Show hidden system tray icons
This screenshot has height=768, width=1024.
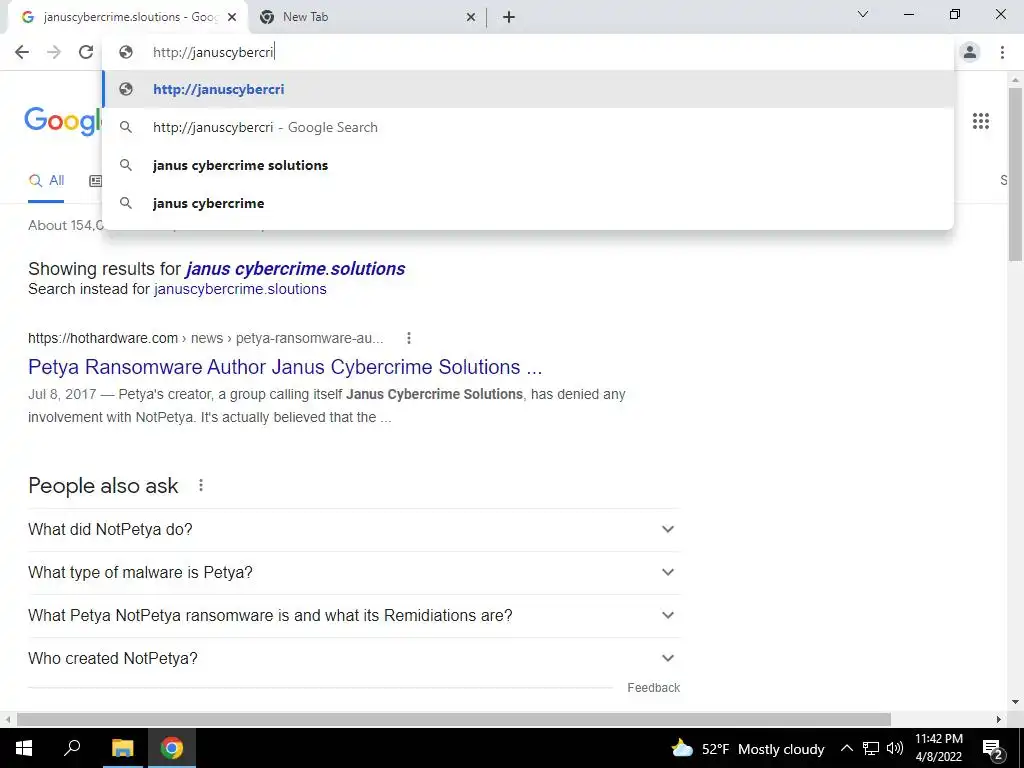[846, 748]
